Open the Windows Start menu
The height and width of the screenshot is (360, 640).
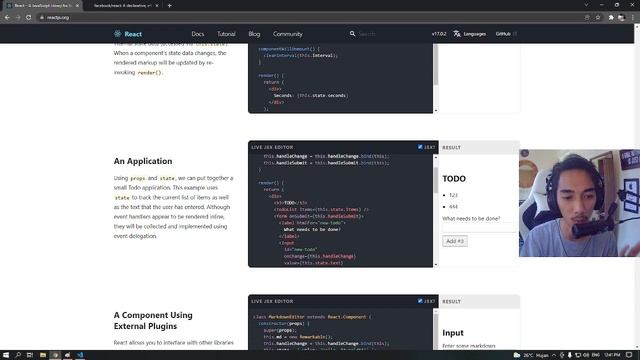tap(6, 355)
